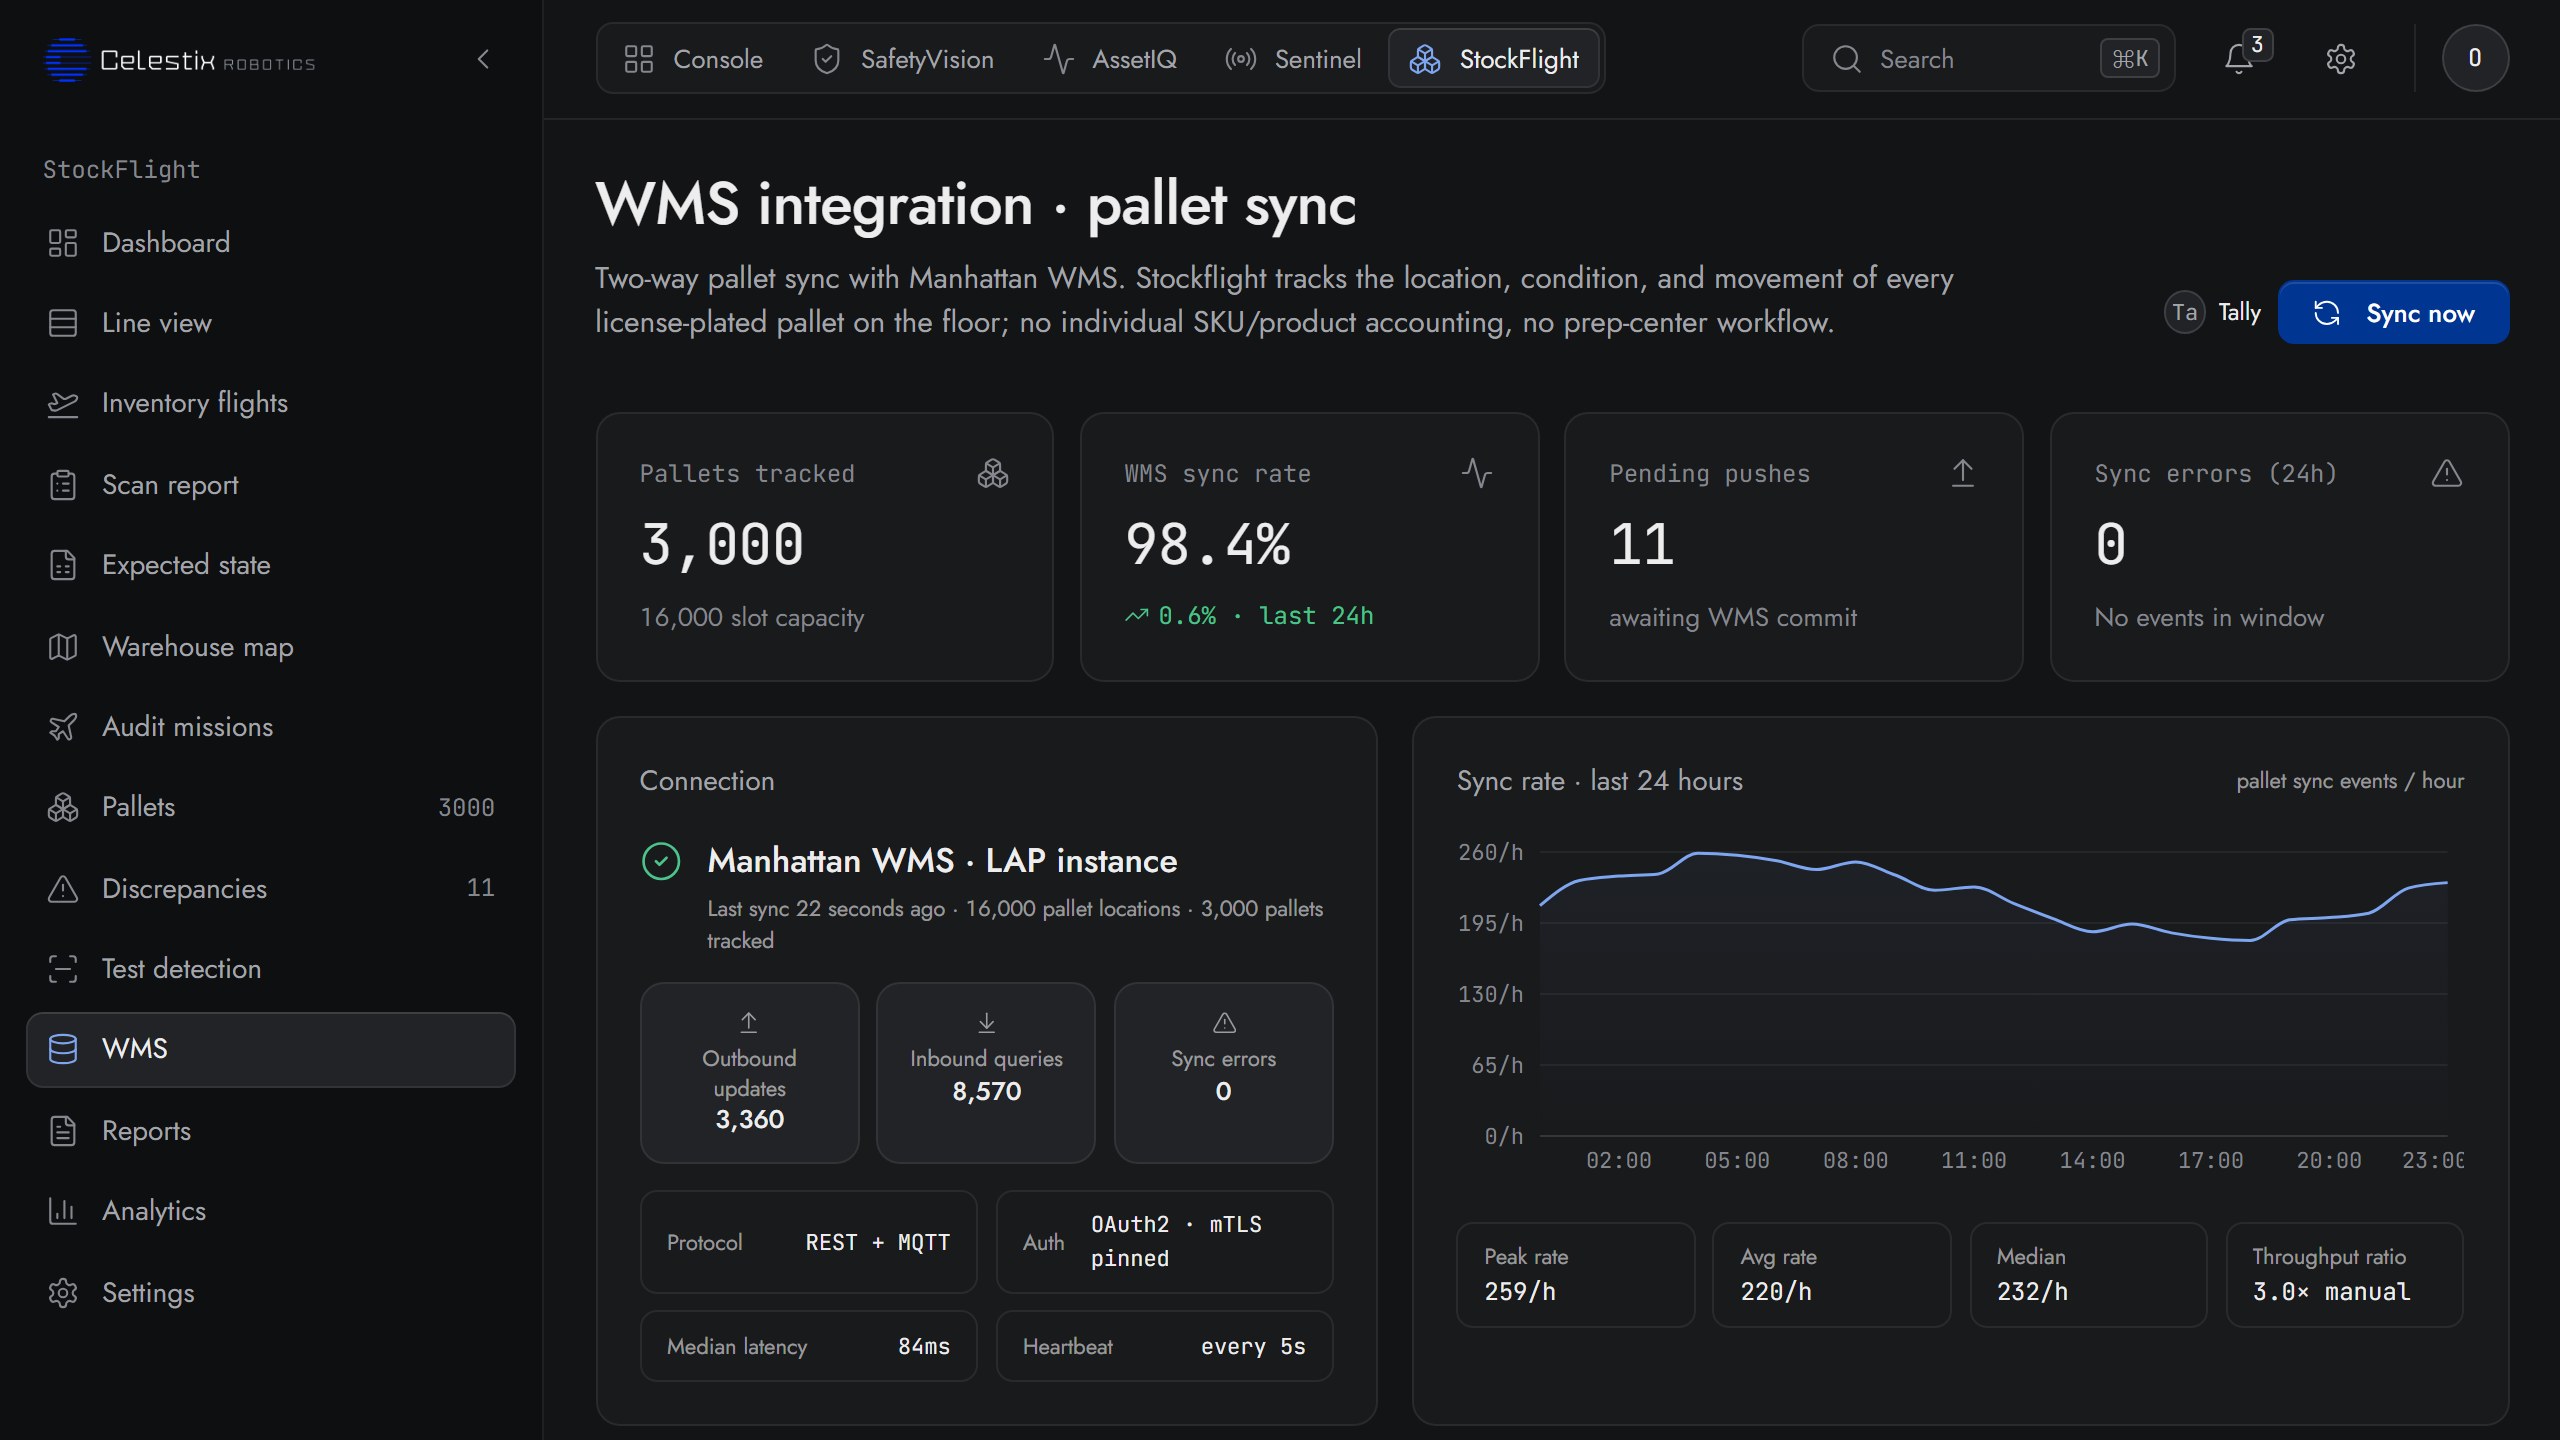Click the Sync errors tile showing 0
Image resolution: width=2560 pixels, height=1440 pixels.
pos(1224,1073)
